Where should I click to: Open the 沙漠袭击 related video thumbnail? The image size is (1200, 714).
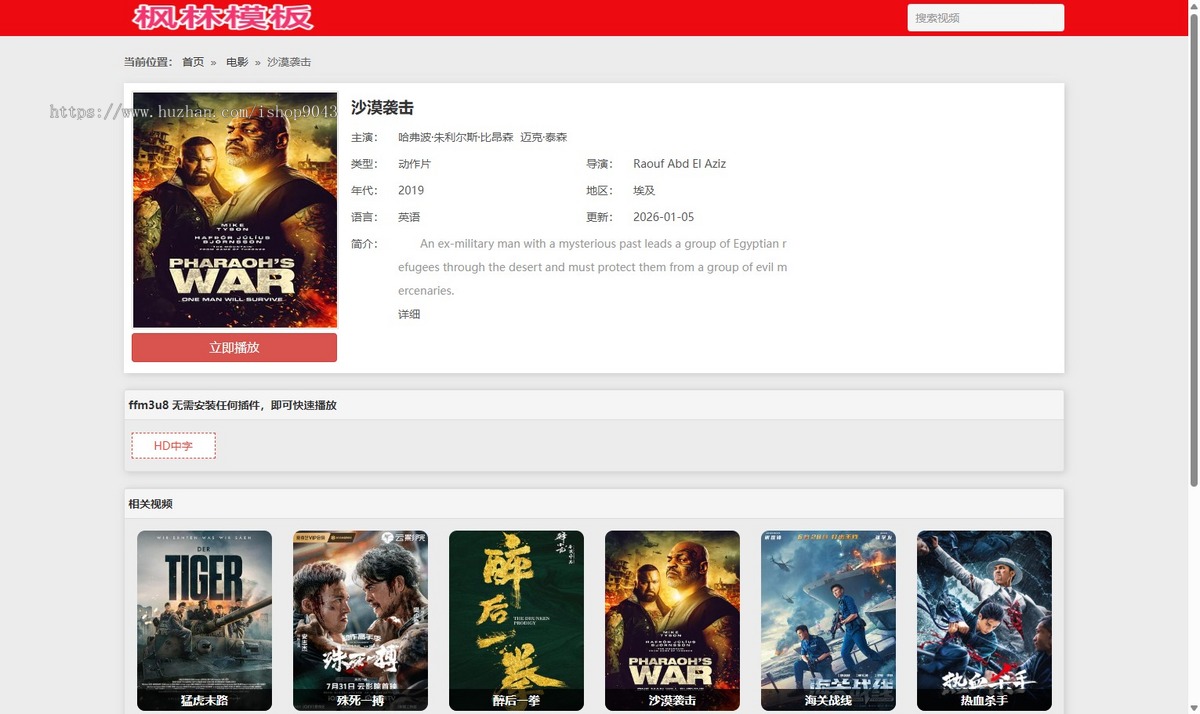(x=672, y=620)
